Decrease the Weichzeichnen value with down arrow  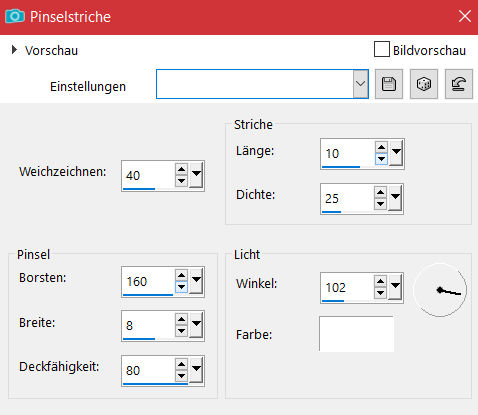point(181,181)
